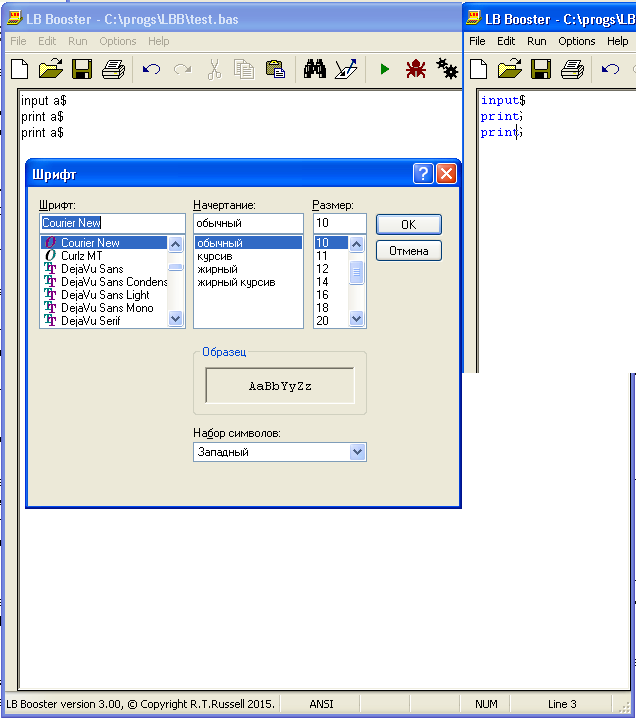Select font size 18

331,308
